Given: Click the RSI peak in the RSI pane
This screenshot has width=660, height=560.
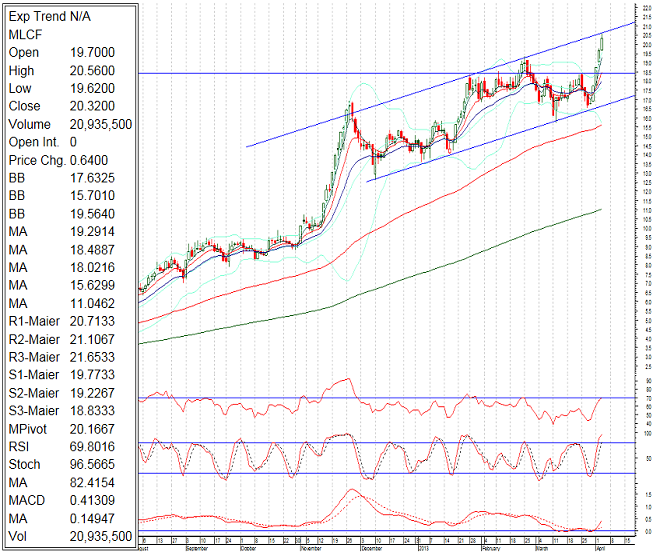Looking at the screenshot, I should pos(346,379).
